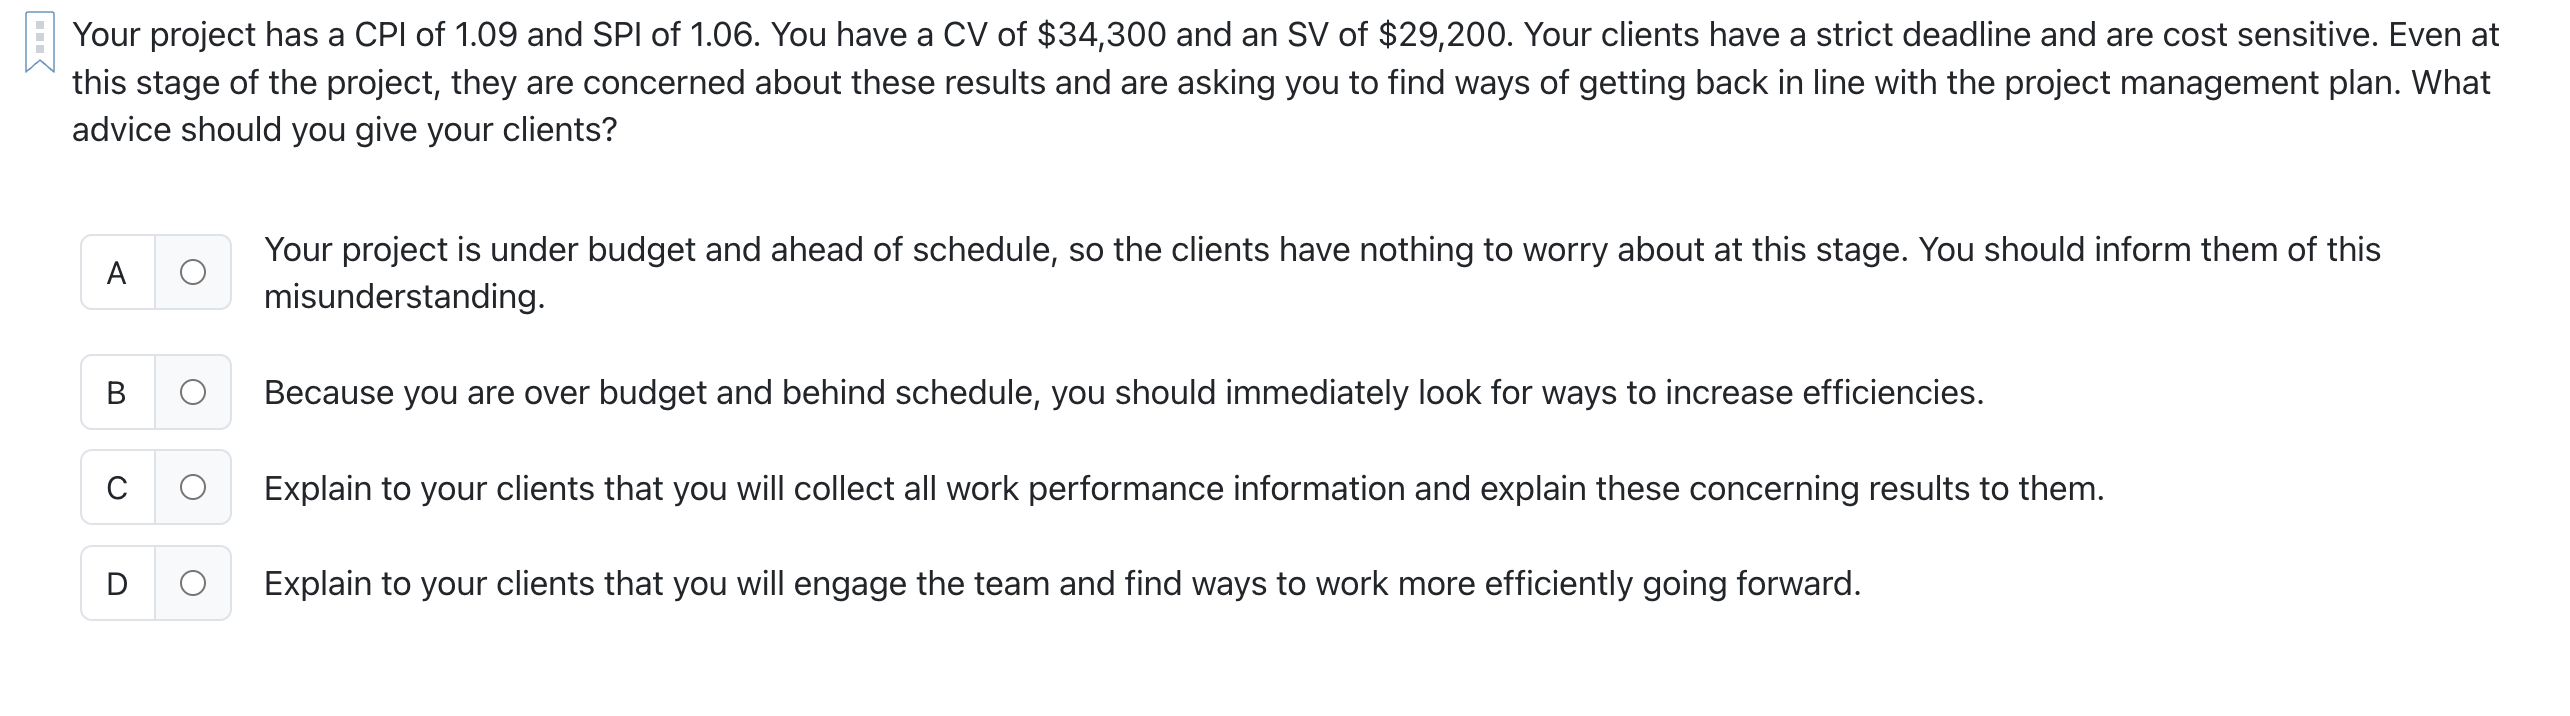This screenshot has width=2570, height=716.
Task: Click the word 'misunderstanding' in option A
Action: (404, 296)
